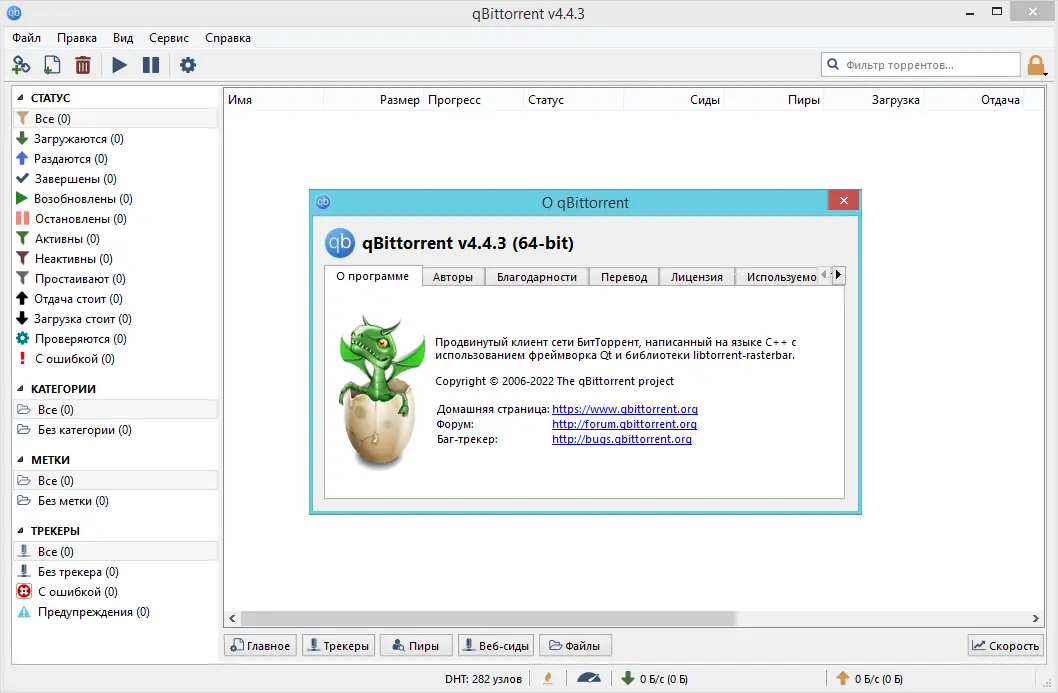Click the scrollbar left arrow in torrent list

pyautogui.click(x=232, y=618)
